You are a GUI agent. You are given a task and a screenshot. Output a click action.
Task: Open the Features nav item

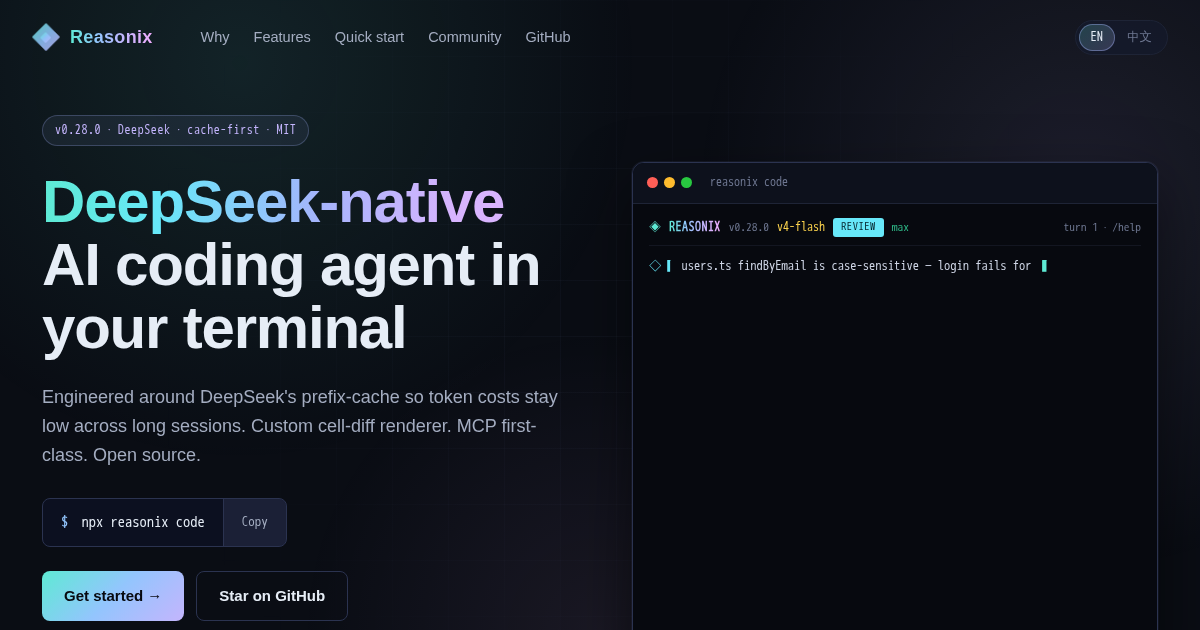282,37
